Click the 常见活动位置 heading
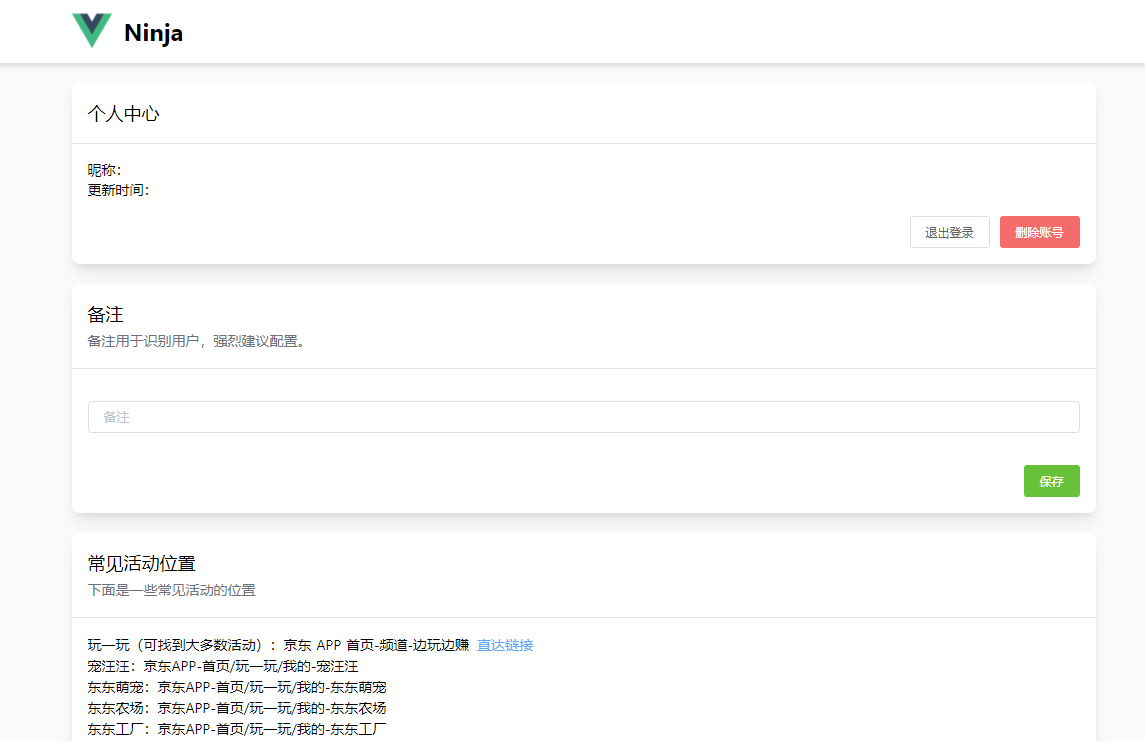 point(142,564)
